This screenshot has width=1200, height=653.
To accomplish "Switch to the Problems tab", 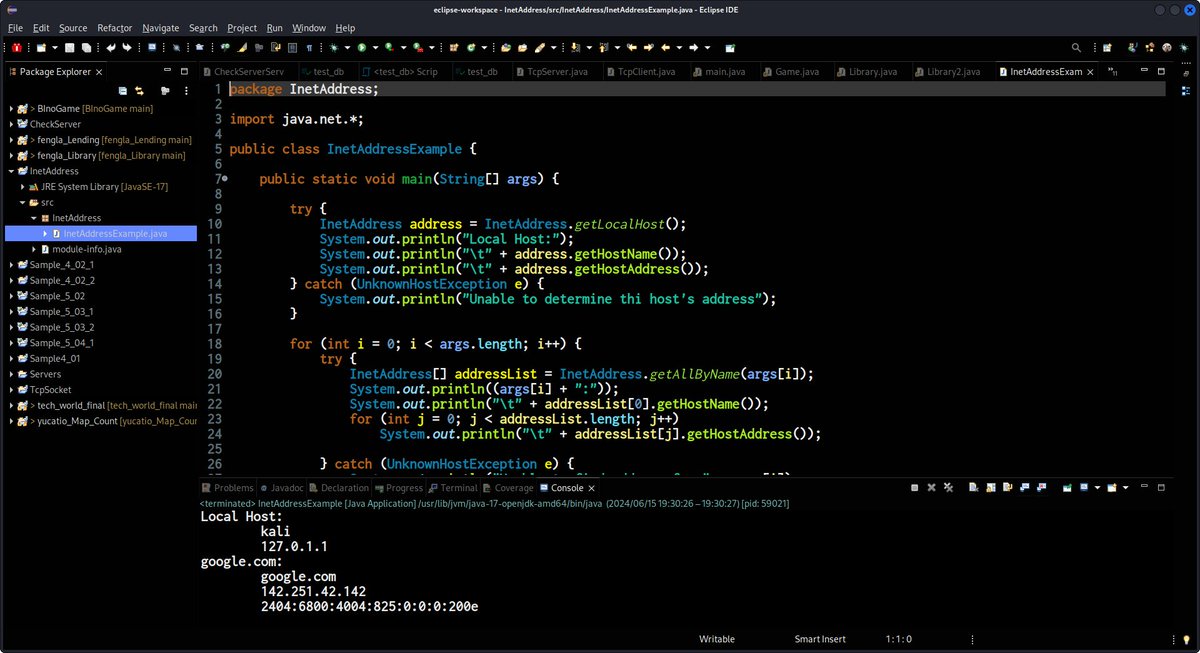I will pyautogui.click(x=227, y=488).
